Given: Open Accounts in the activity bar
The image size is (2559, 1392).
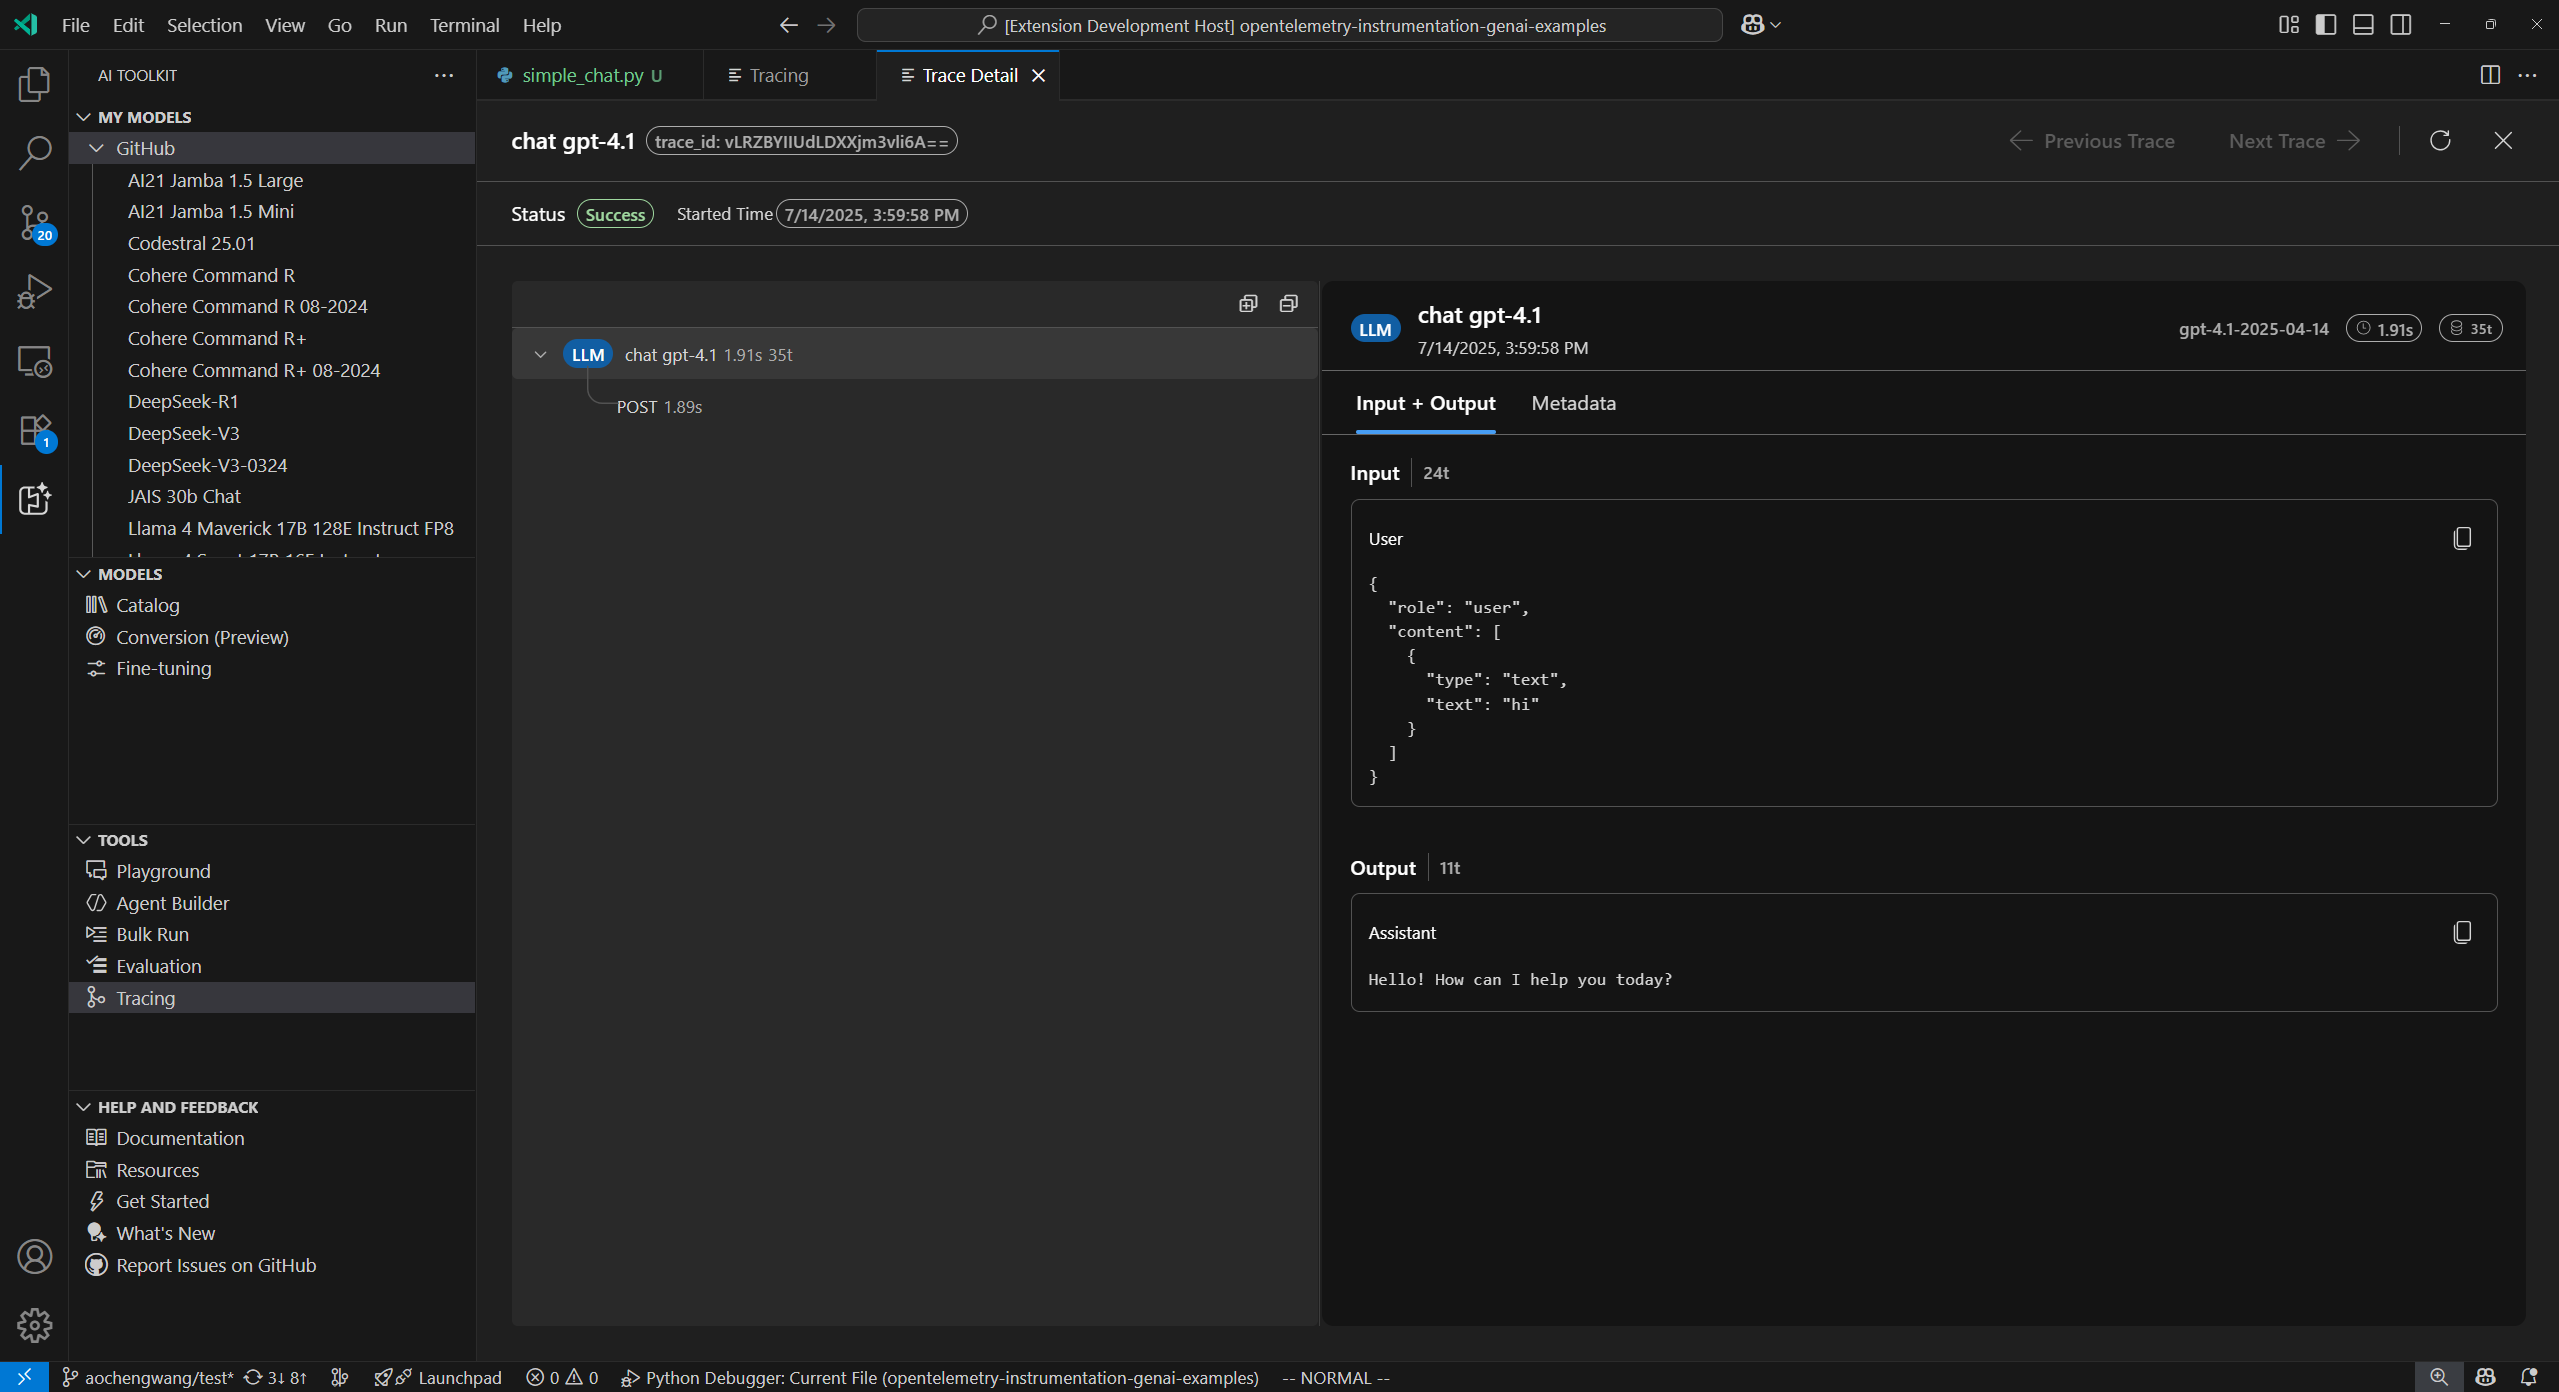Looking at the screenshot, I should (x=35, y=1256).
